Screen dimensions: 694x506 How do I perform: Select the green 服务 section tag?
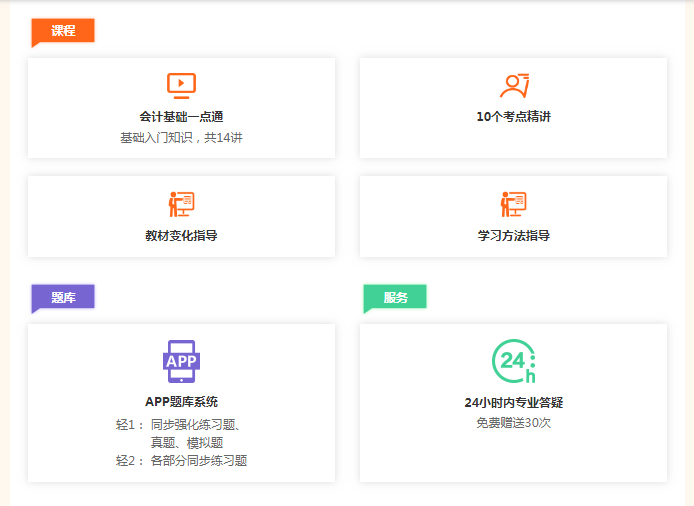(395, 297)
